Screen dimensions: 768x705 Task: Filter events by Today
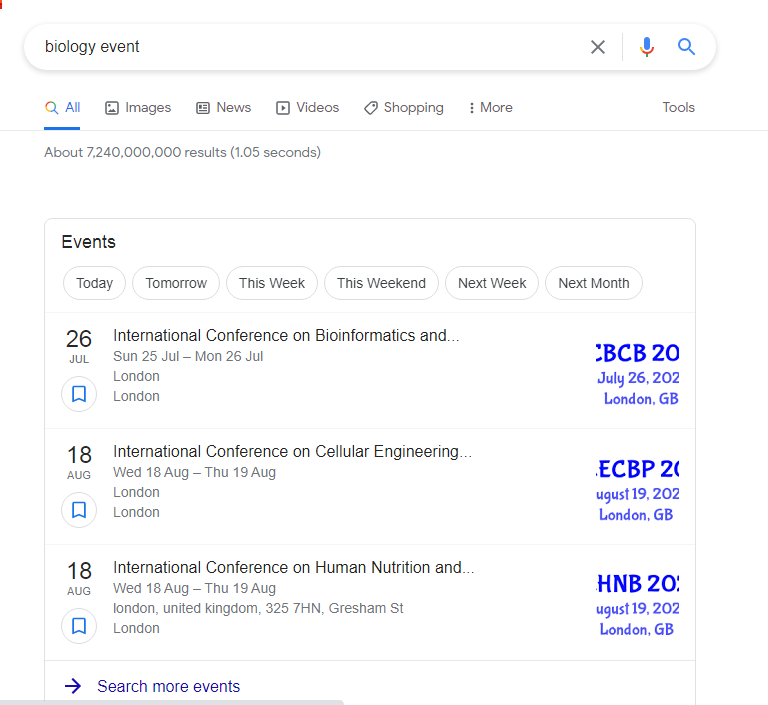click(95, 283)
